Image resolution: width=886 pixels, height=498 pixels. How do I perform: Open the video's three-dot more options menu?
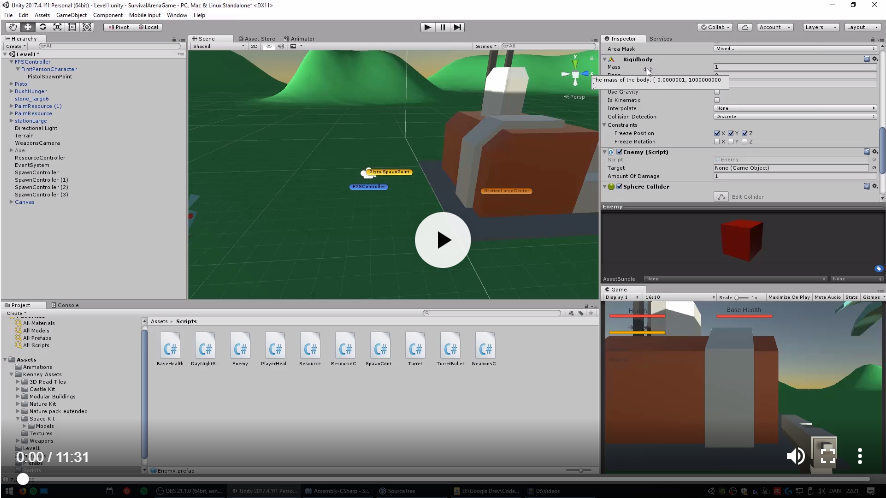860,456
